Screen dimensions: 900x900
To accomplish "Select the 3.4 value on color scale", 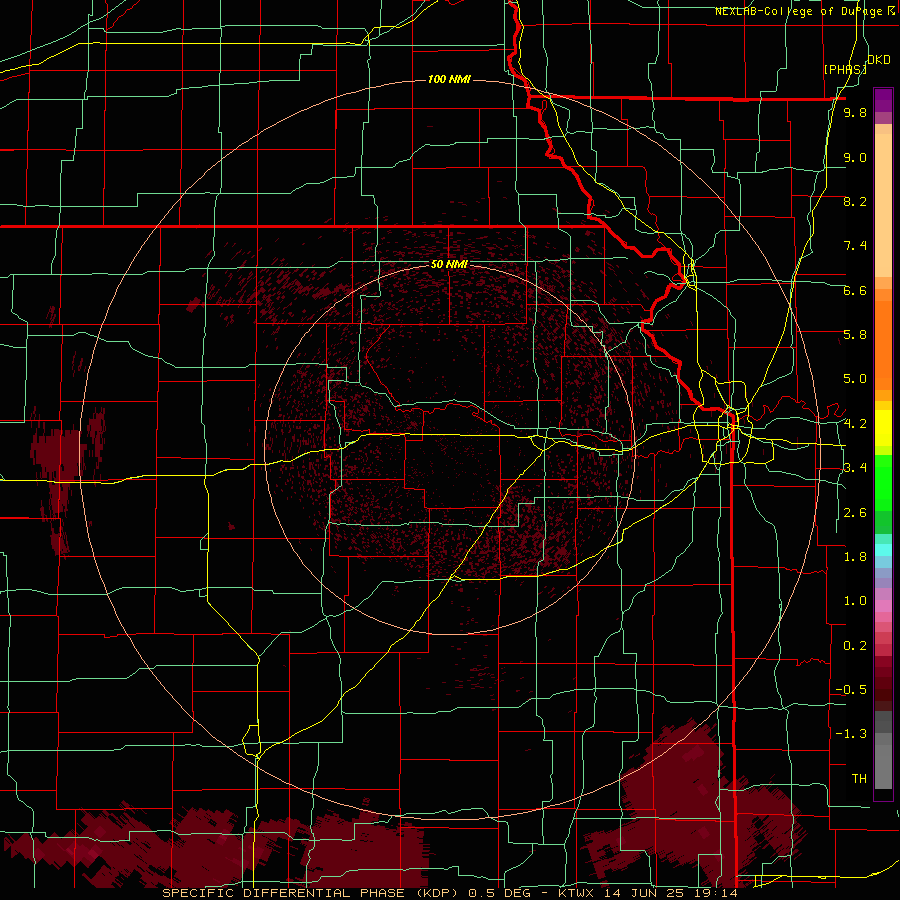I will 855,468.
